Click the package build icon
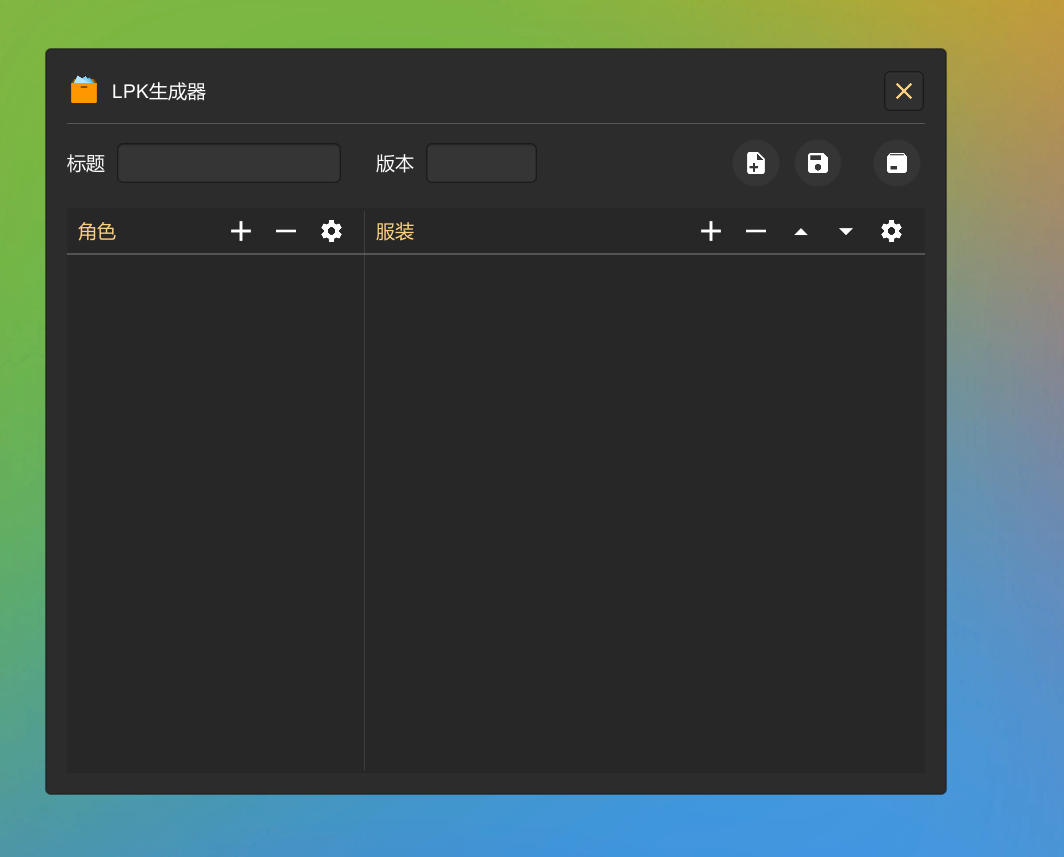 (897, 163)
